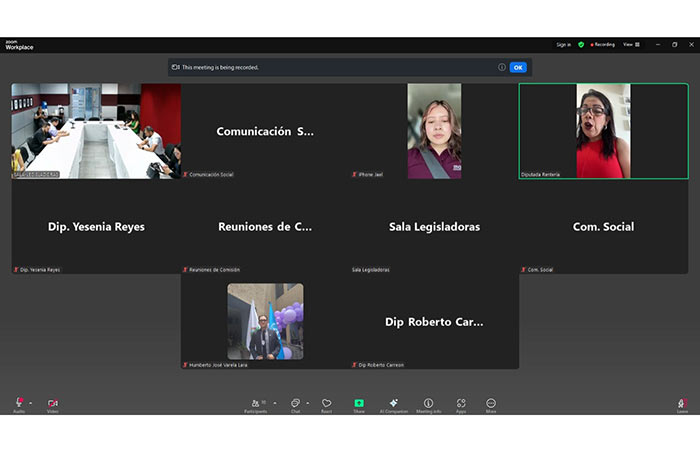The height and width of the screenshot is (450, 700).
Task: Open the Participants panel
Action: [258, 403]
